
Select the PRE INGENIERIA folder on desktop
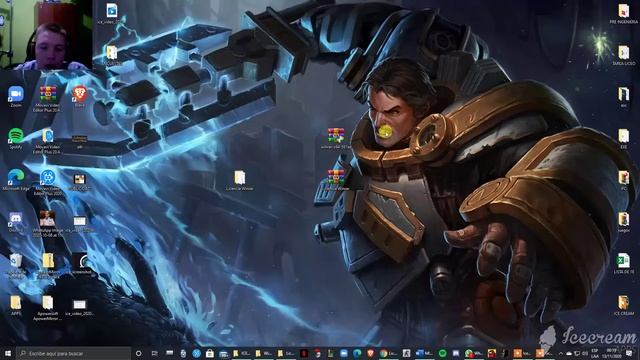click(623, 13)
